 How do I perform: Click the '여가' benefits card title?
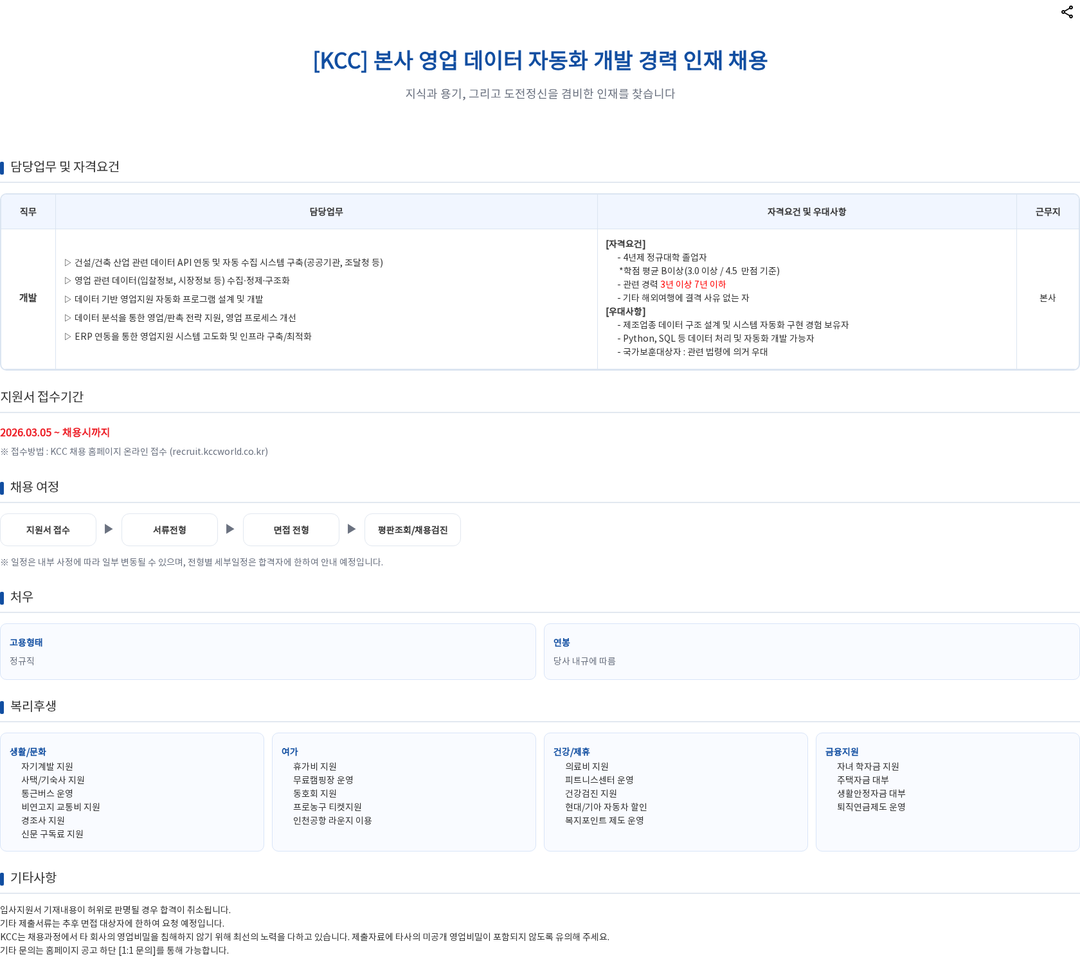coord(289,752)
